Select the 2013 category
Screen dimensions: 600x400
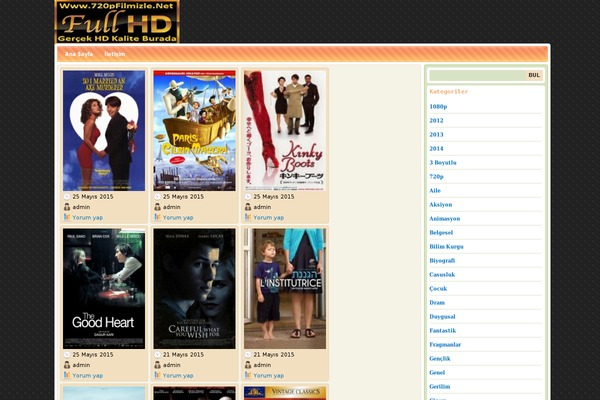click(x=436, y=134)
